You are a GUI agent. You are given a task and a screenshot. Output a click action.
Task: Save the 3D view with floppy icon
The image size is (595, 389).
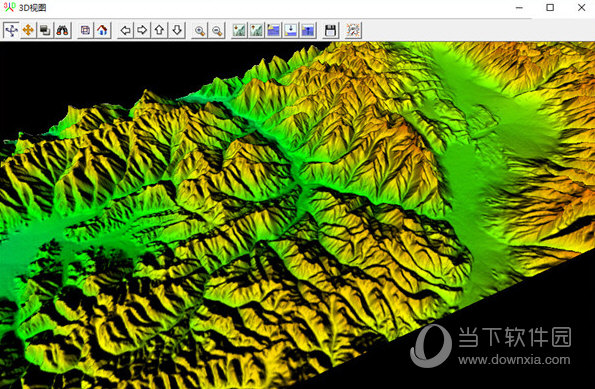tap(331, 30)
